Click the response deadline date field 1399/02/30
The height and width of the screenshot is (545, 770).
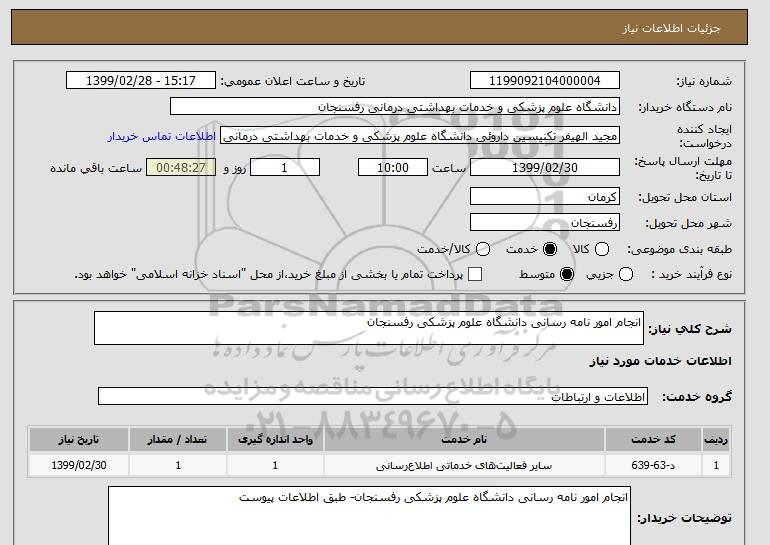click(x=545, y=167)
